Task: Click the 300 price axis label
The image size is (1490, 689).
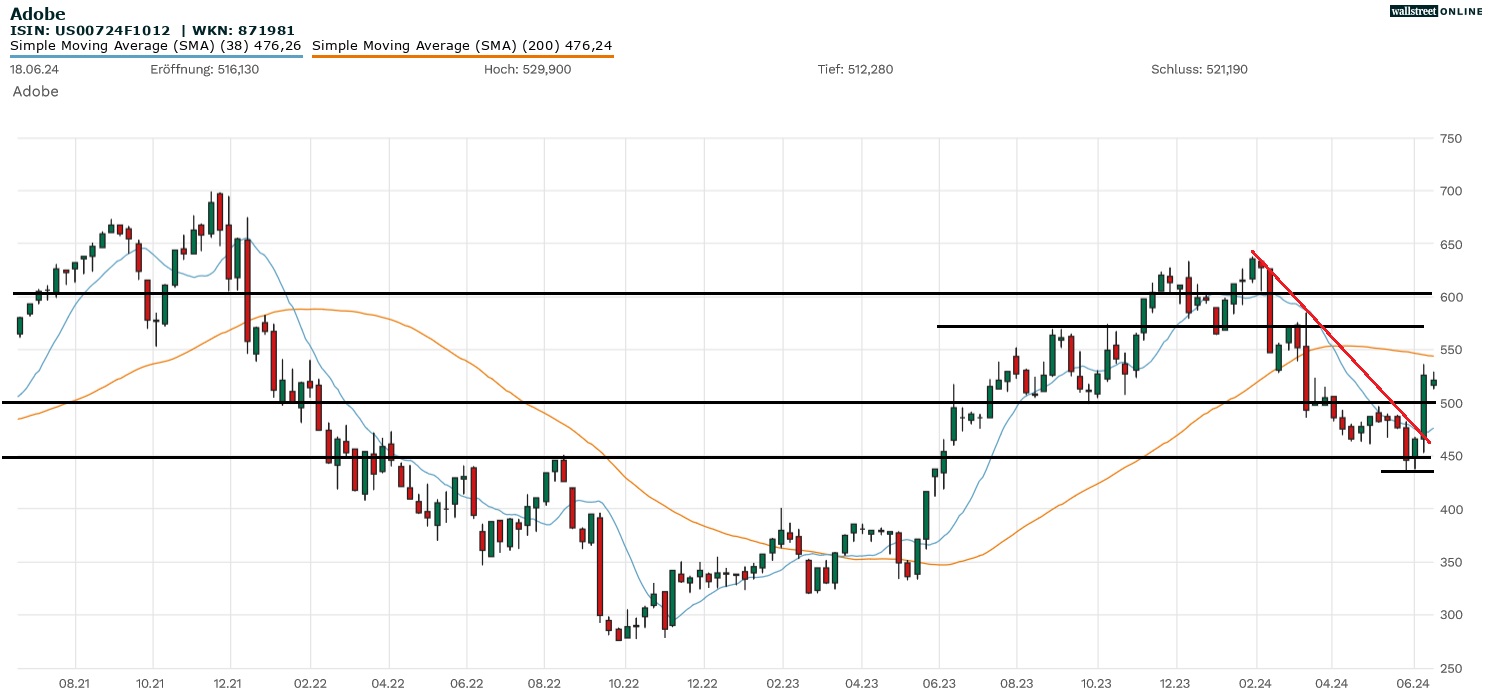Action: point(1449,615)
